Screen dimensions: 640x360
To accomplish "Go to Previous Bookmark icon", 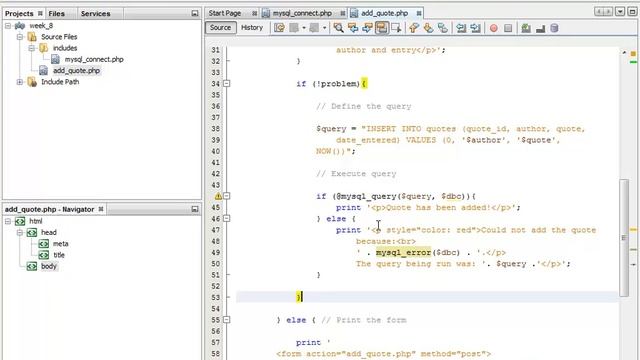I will [x=414, y=28].
